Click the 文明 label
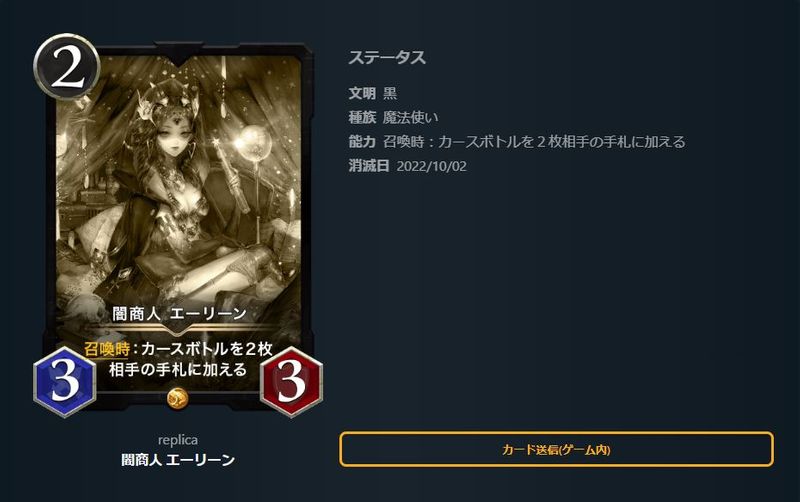Image resolution: width=800 pixels, height=502 pixels. click(x=362, y=93)
